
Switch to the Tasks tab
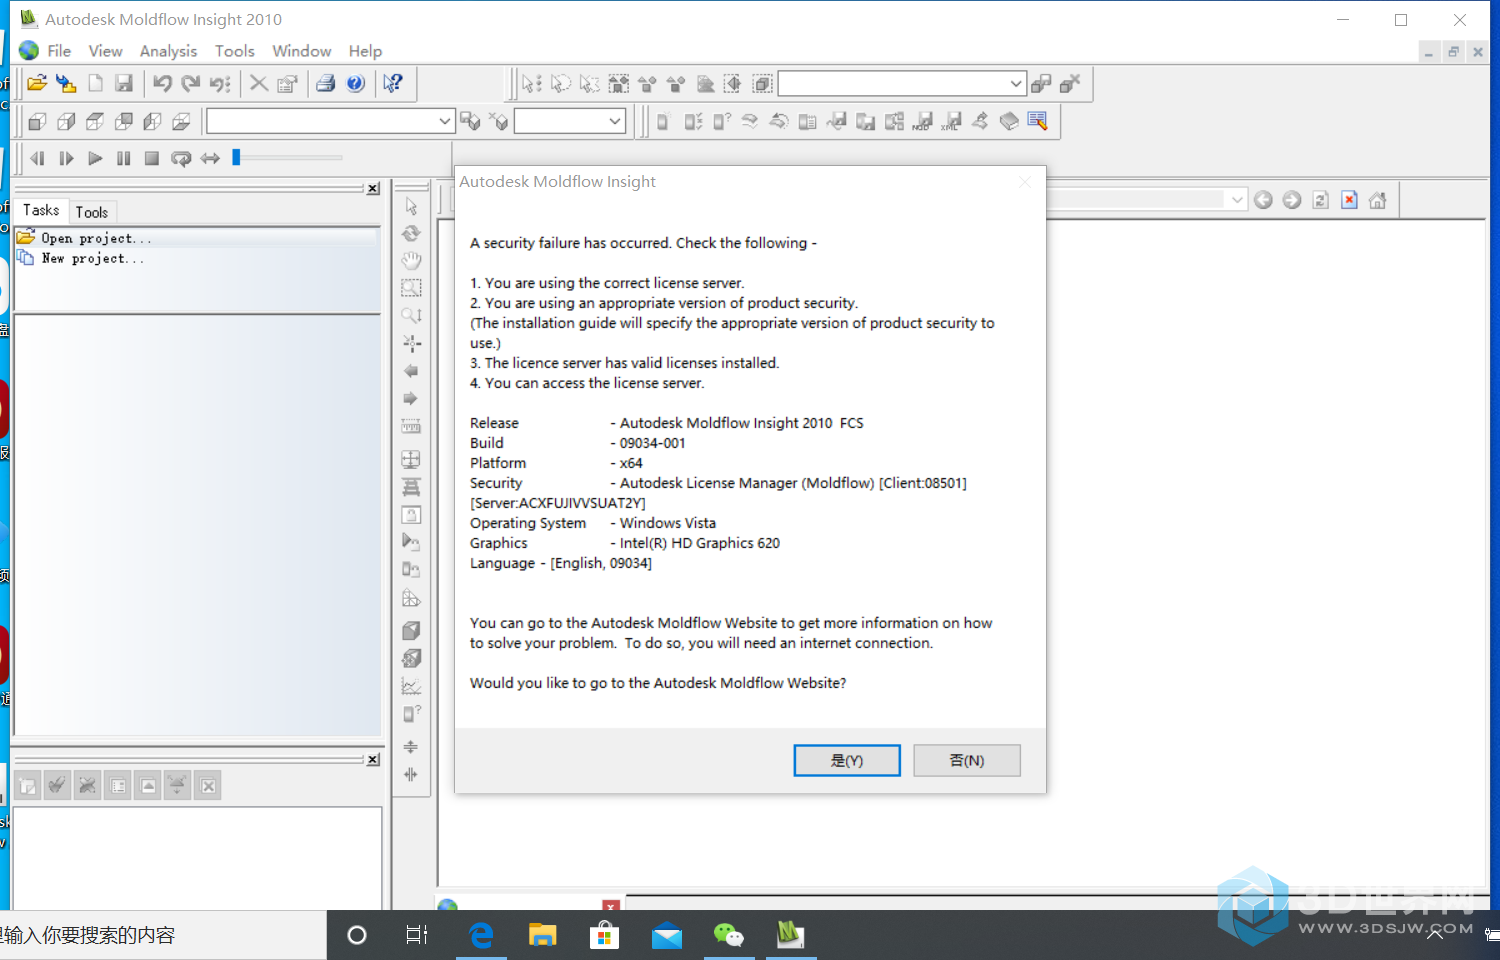point(41,210)
